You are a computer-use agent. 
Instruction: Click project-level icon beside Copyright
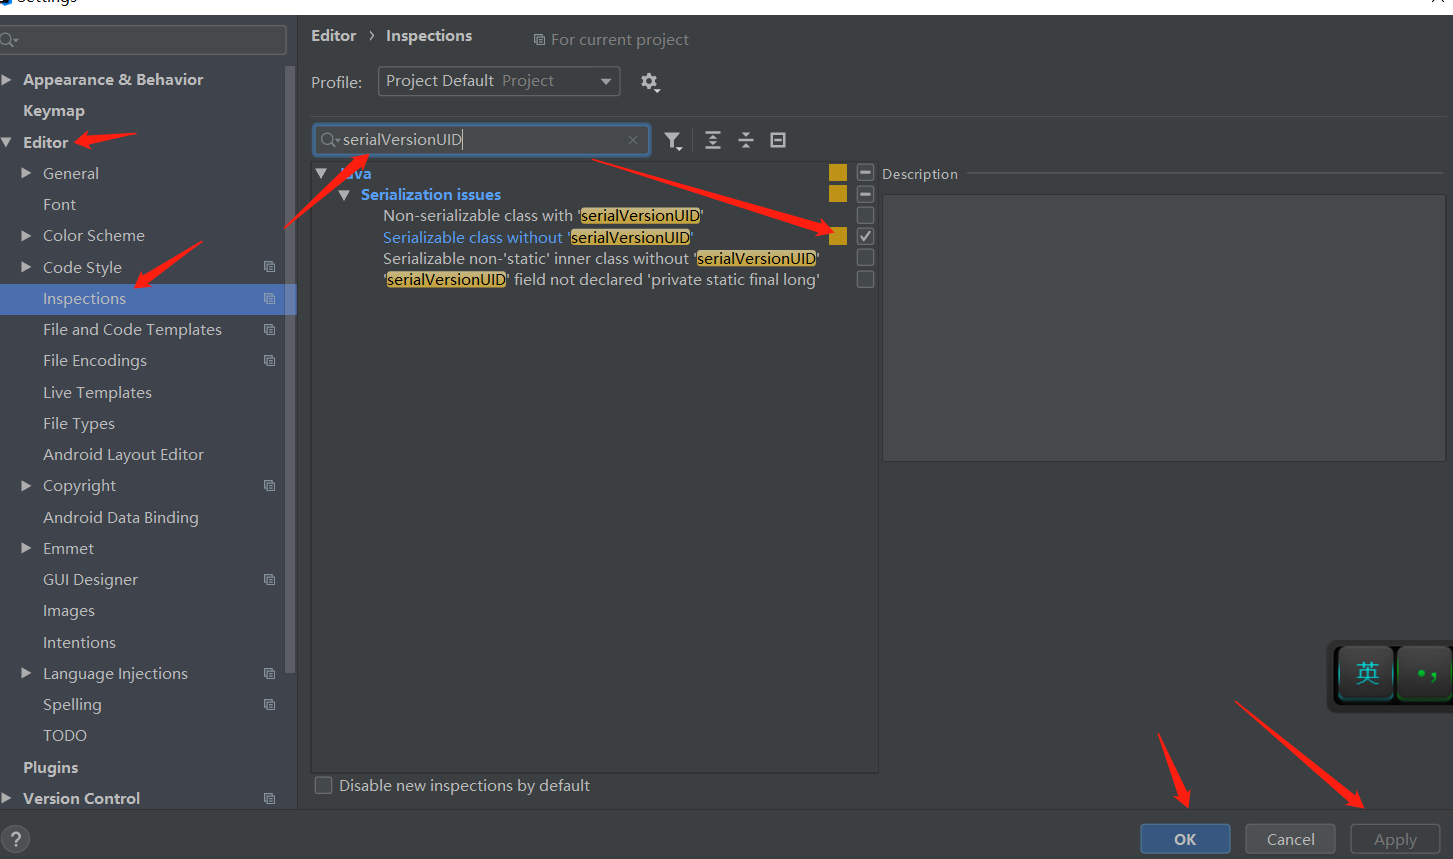269,485
